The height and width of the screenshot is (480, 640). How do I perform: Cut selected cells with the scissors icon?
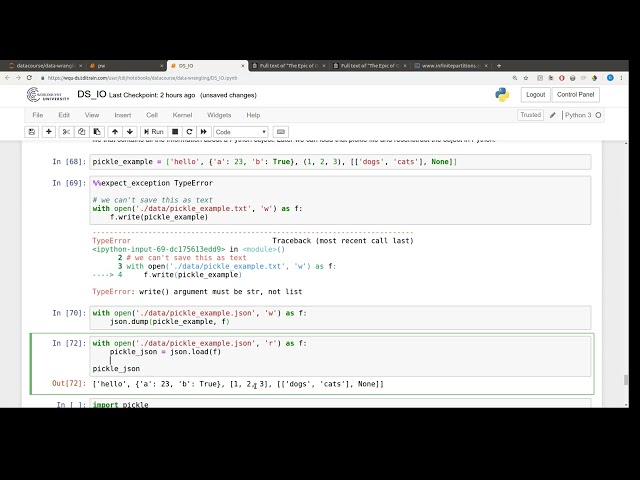(66, 132)
